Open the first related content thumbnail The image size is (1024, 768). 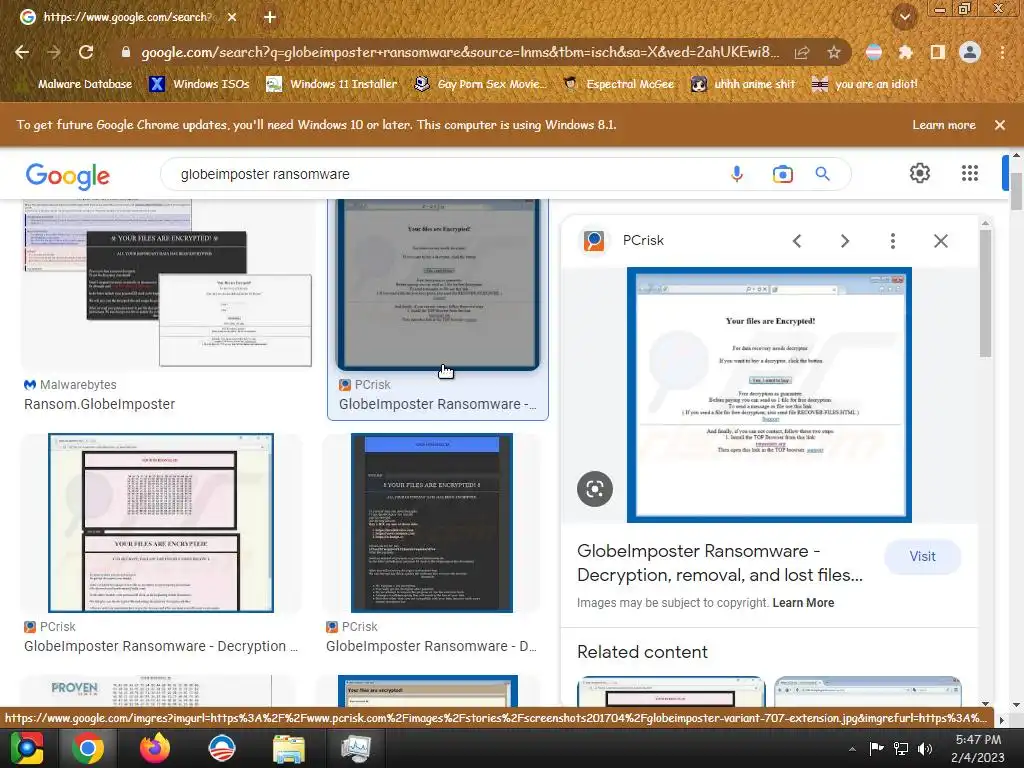point(671,692)
